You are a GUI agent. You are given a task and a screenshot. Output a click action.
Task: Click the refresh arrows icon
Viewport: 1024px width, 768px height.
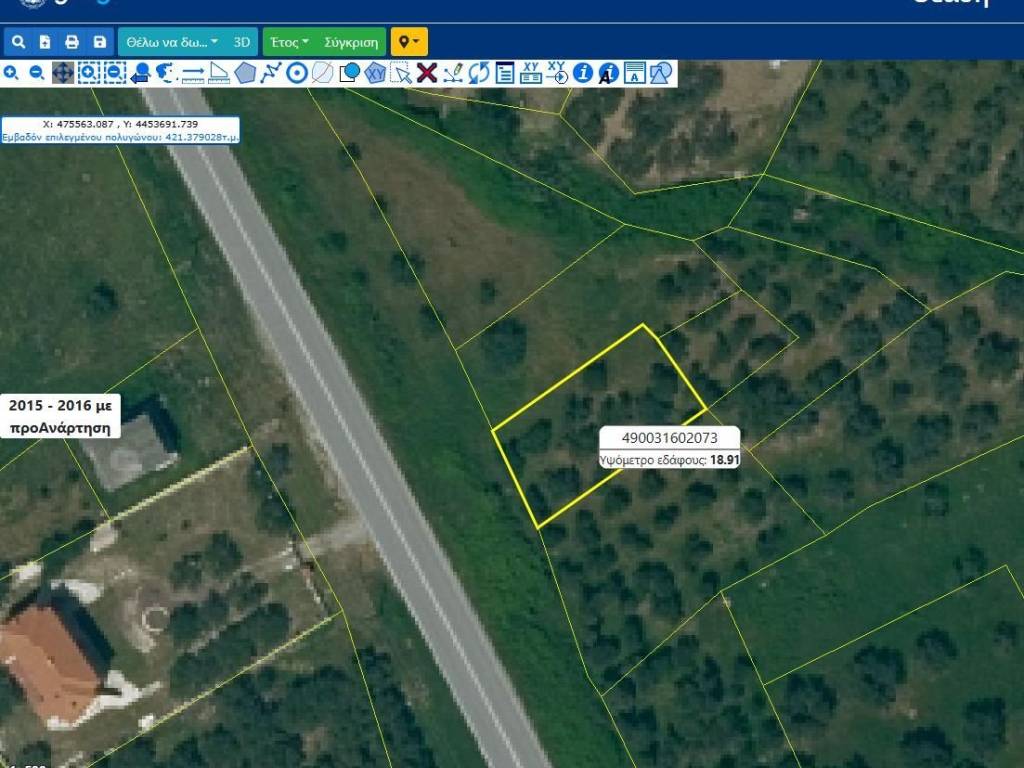479,73
